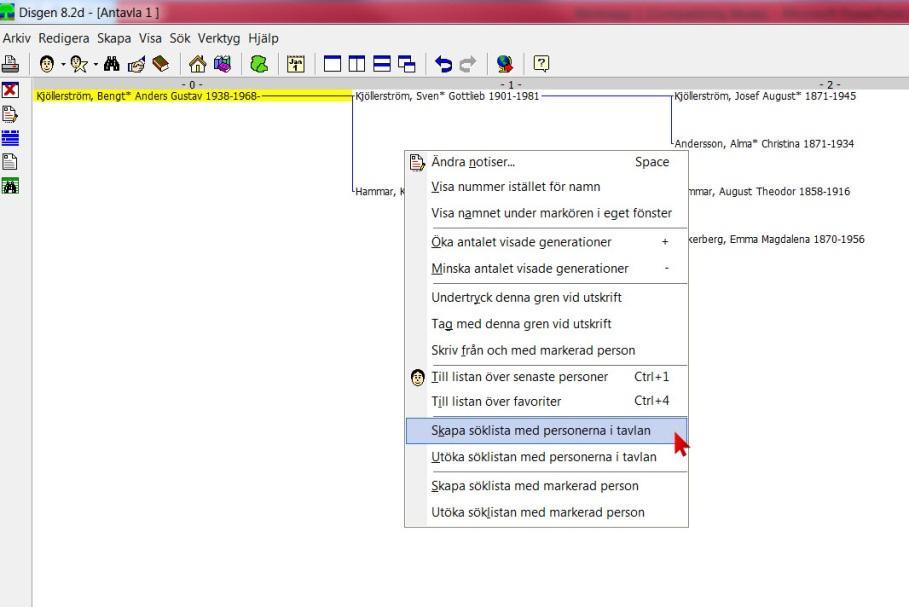Open dropdown arrow beside favorites icon

tap(96, 64)
